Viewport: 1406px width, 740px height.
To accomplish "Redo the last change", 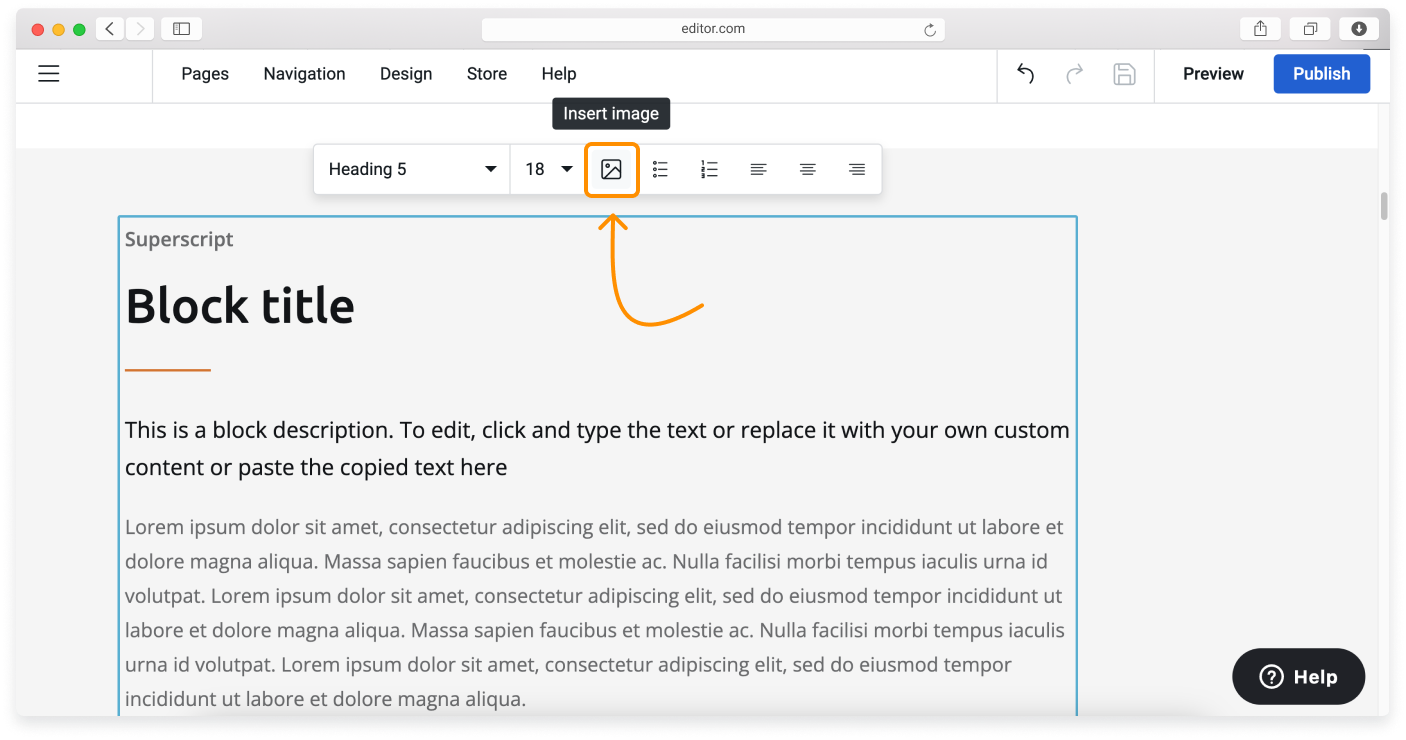I will [x=1075, y=74].
